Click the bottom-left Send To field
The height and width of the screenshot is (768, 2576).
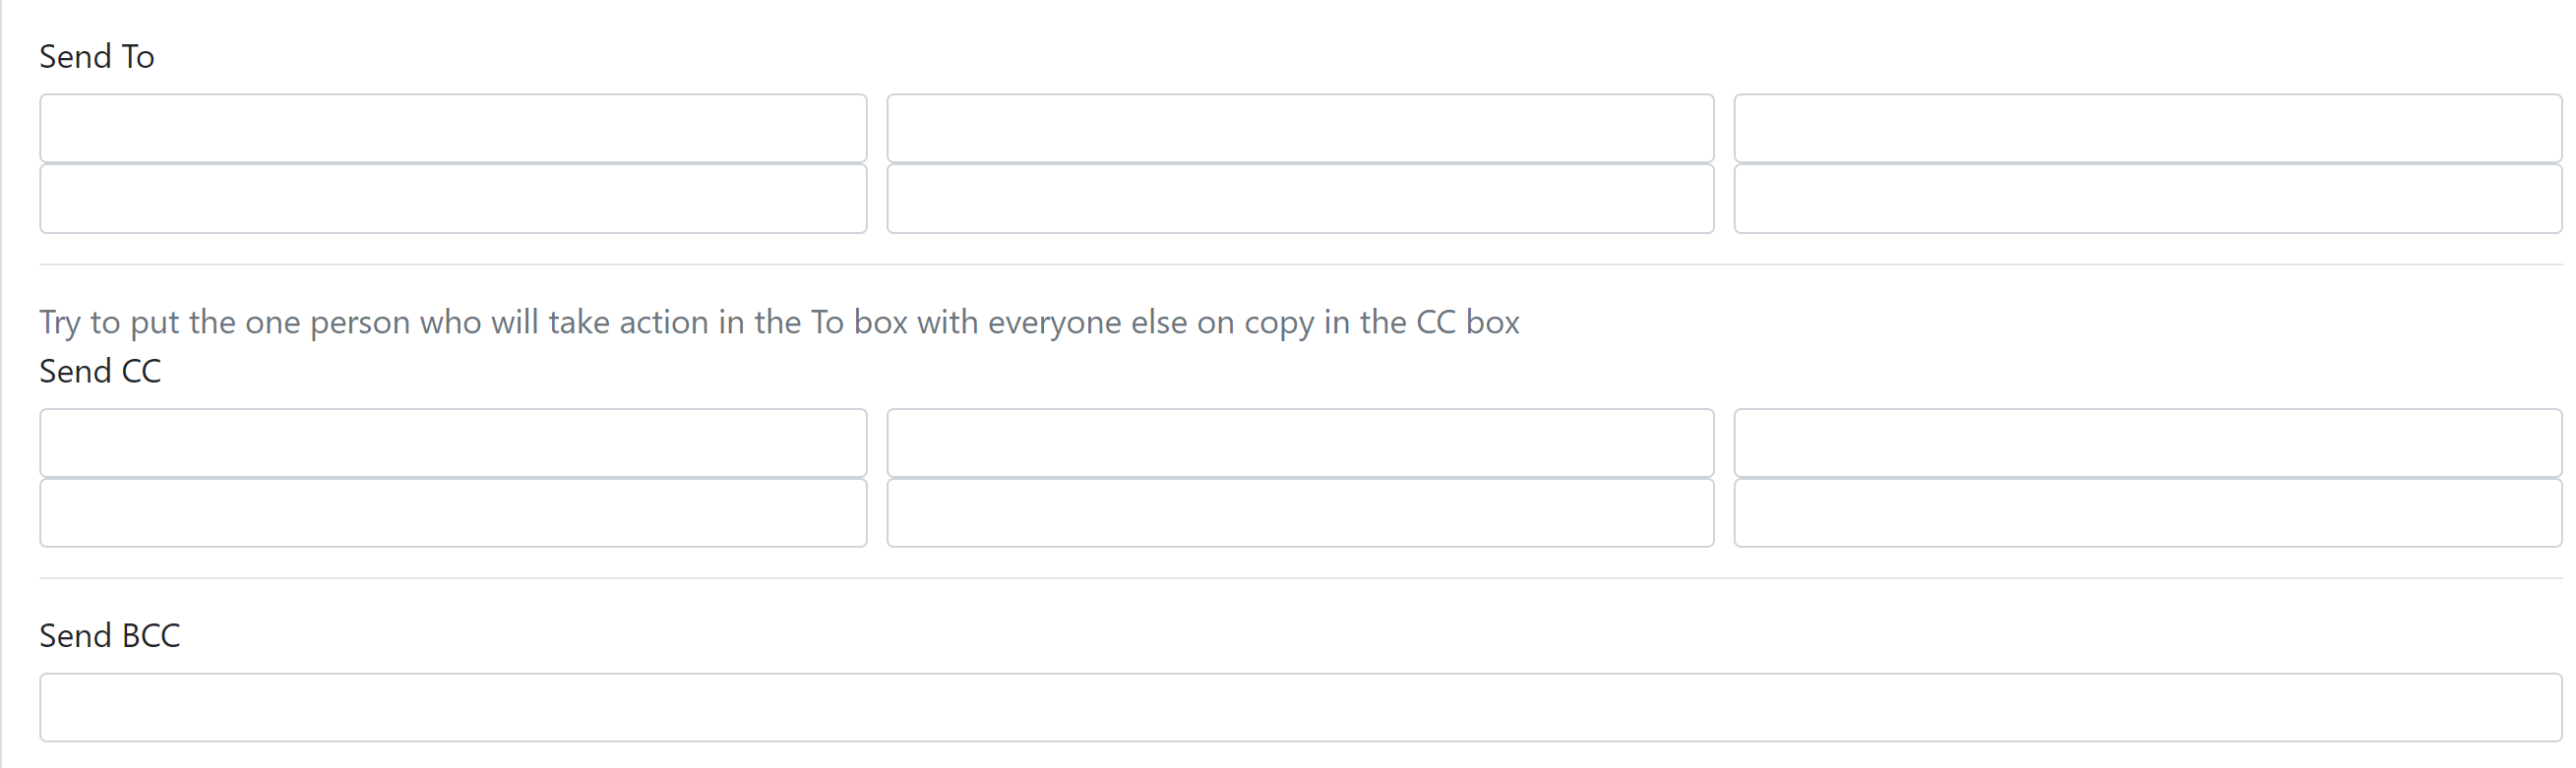(453, 199)
